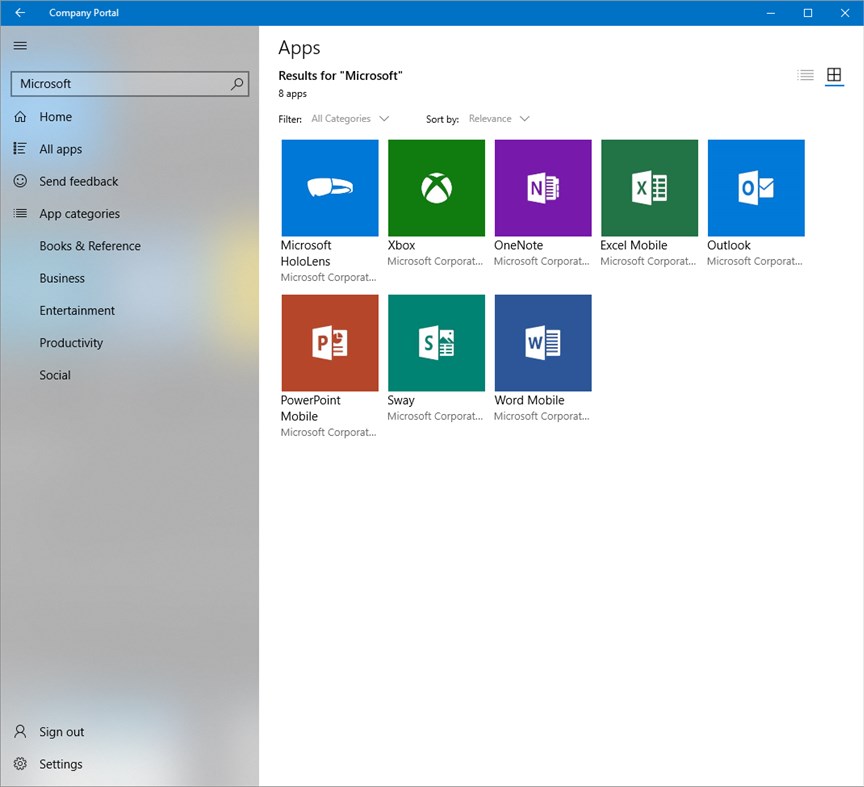The height and width of the screenshot is (787, 864).
Task: Open the Excel Mobile app tile
Action: [x=649, y=187]
